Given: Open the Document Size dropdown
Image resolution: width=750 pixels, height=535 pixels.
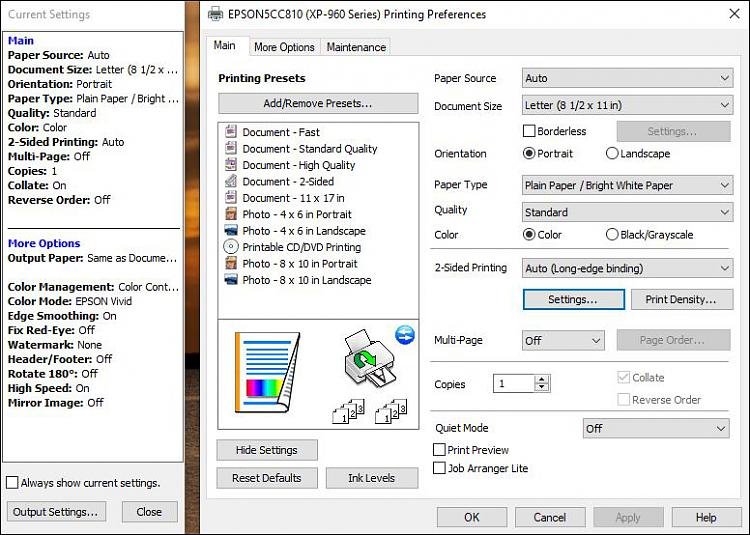Looking at the screenshot, I should 627,105.
